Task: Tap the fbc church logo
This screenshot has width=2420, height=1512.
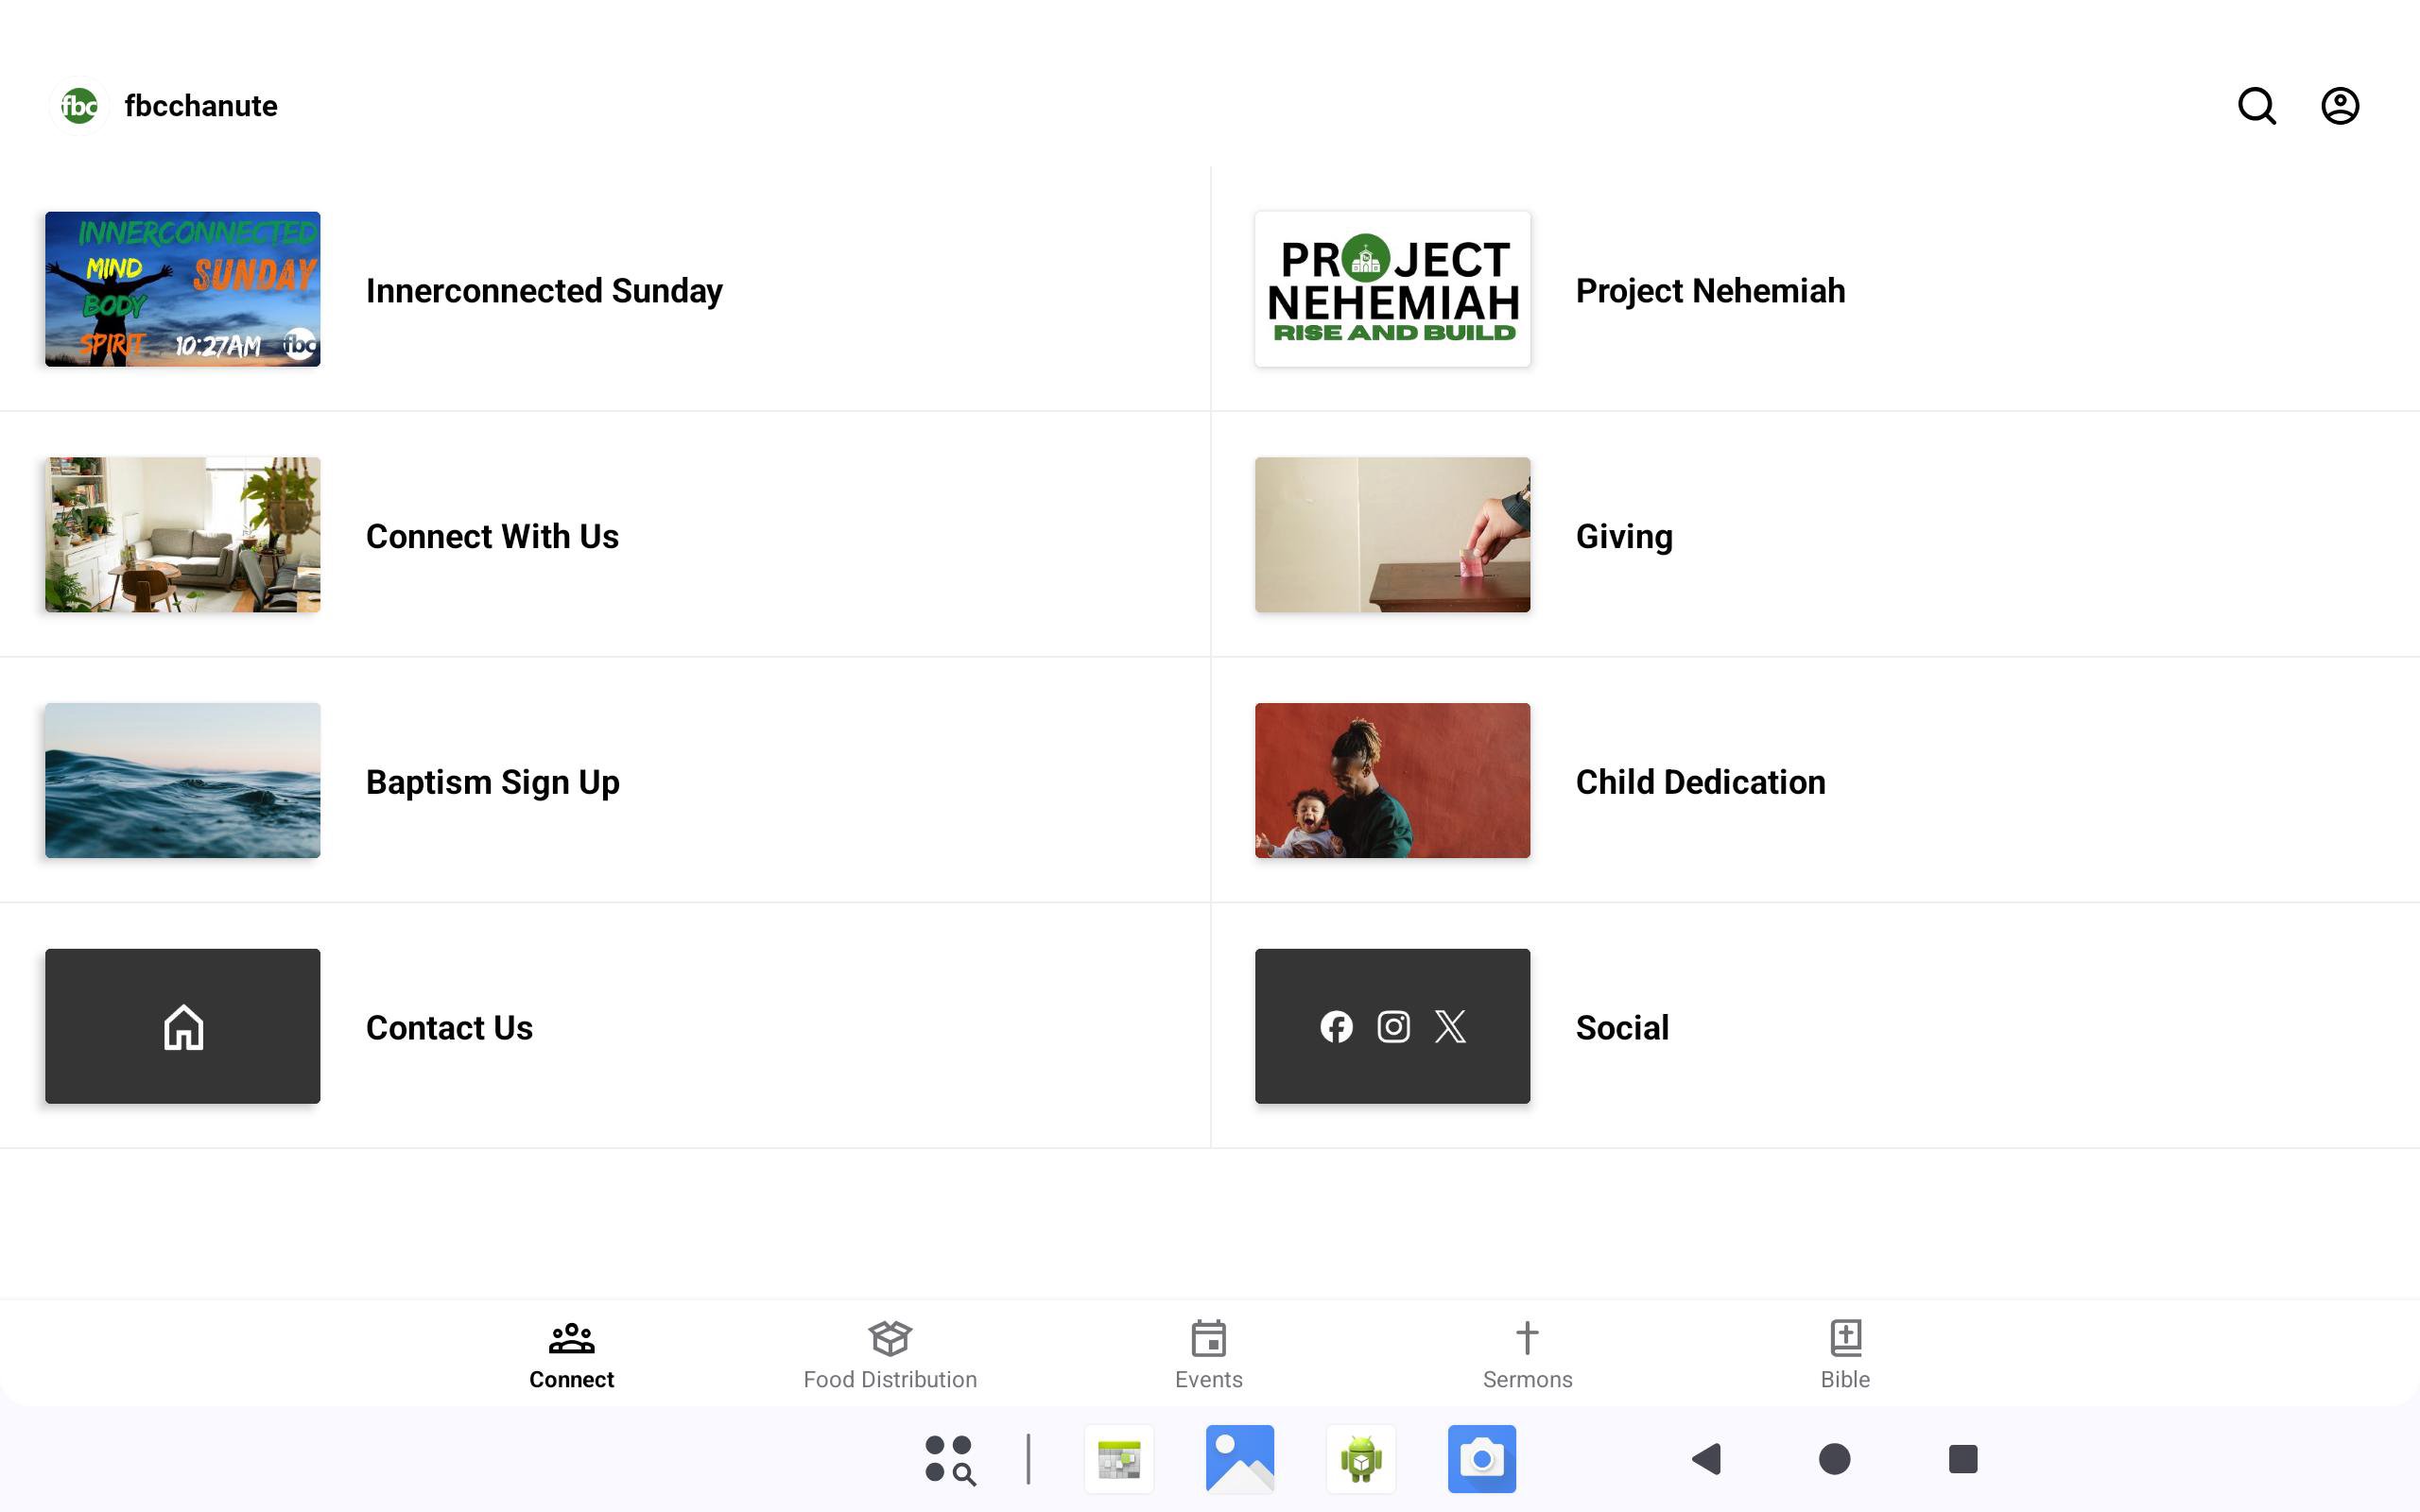Action: point(79,106)
